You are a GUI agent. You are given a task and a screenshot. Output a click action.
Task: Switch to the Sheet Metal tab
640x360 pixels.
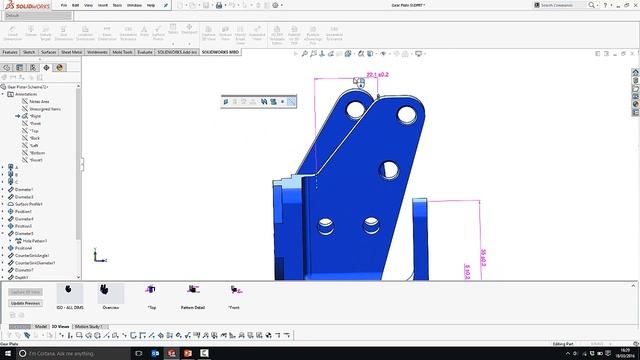pyautogui.click(x=72, y=52)
